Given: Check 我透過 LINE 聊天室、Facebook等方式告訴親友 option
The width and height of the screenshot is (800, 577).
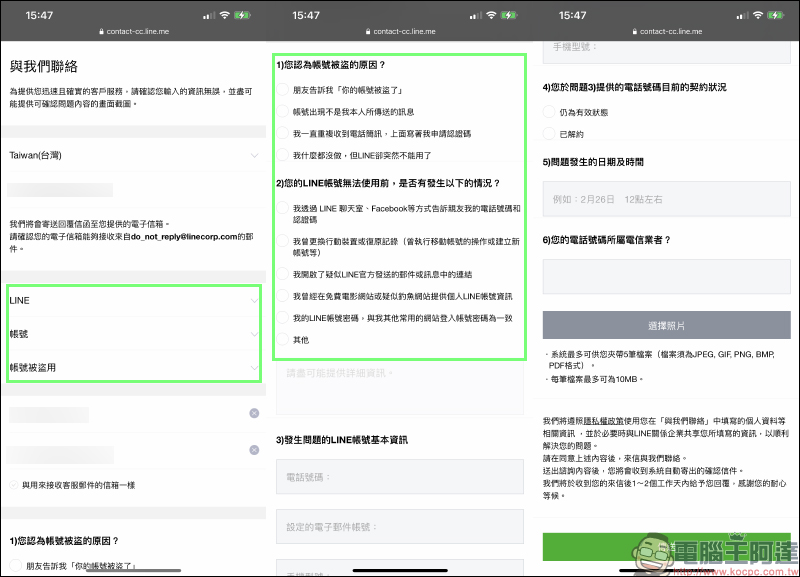Looking at the screenshot, I should (283, 208).
